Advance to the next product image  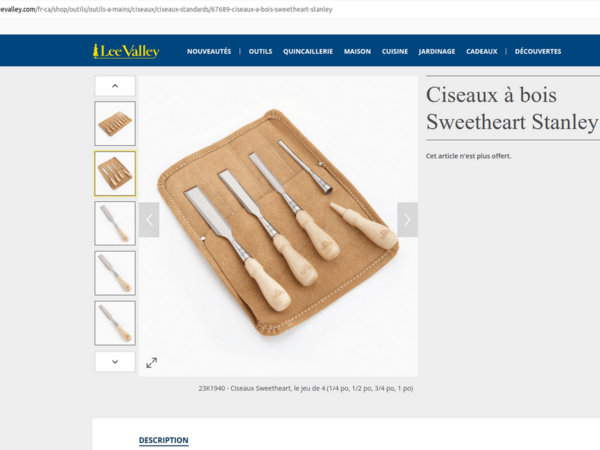click(407, 220)
